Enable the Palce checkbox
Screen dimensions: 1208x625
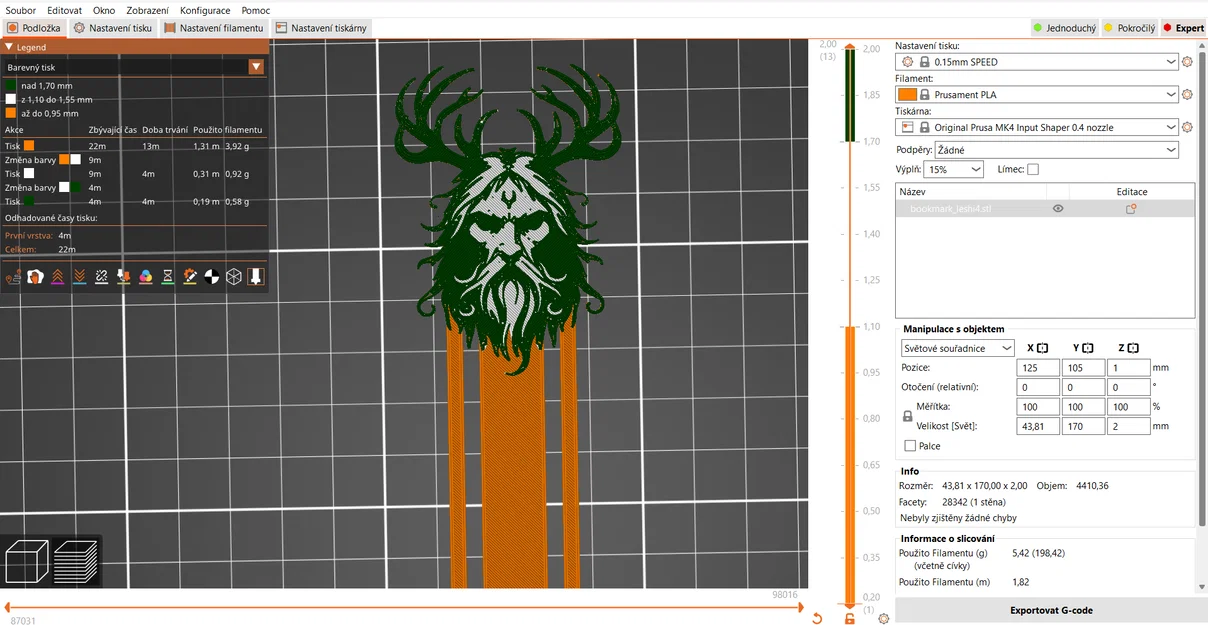click(910, 446)
